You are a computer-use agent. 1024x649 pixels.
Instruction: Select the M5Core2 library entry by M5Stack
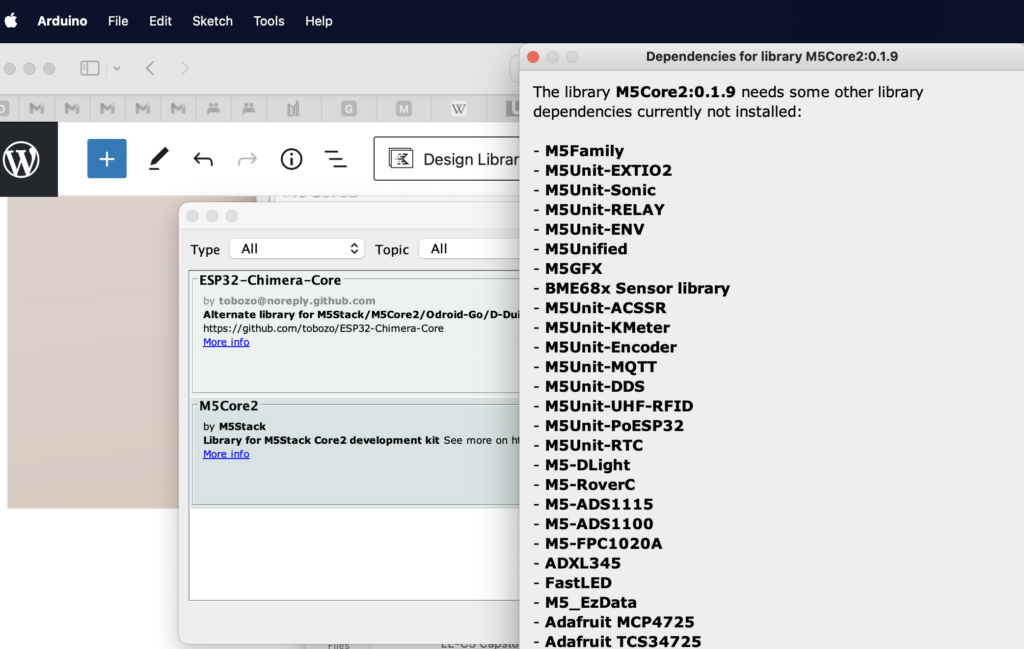tap(356, 452)
